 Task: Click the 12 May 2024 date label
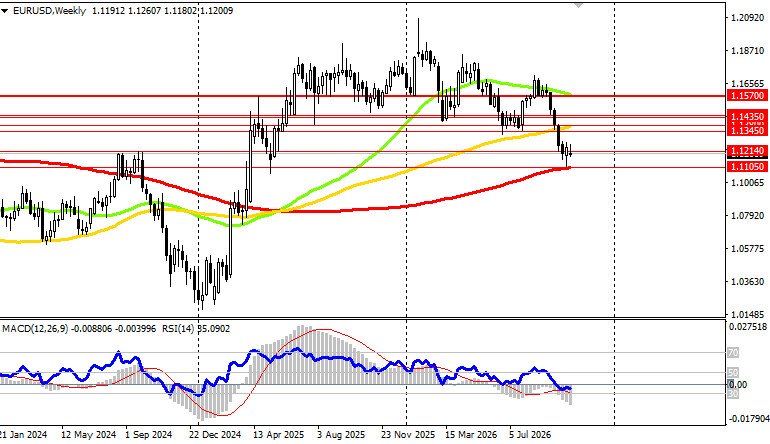click(88, 435)
